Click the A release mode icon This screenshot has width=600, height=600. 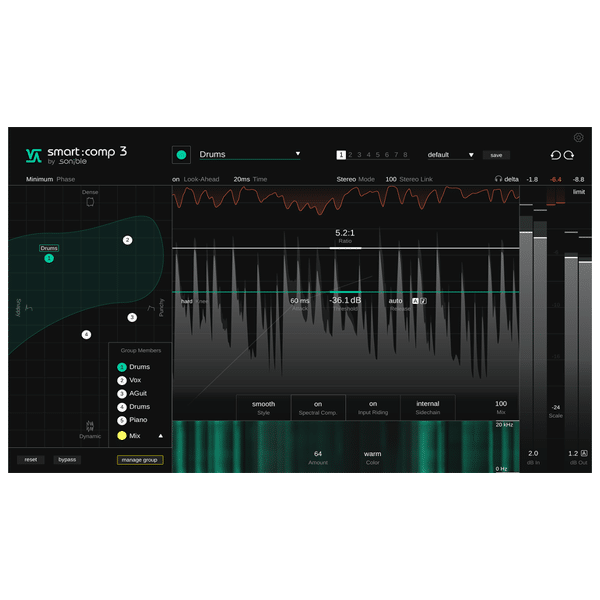point(415,301)
